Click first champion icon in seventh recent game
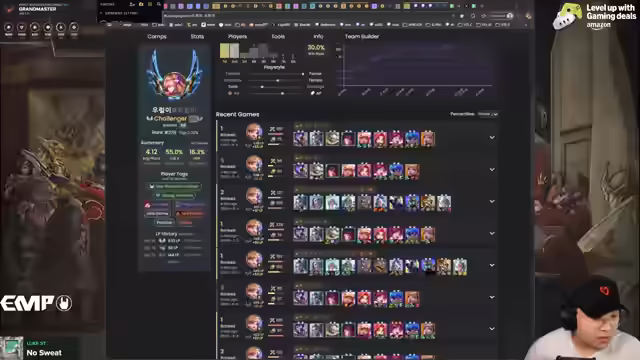This screenshot has width=640, height=360. (300, 330)
